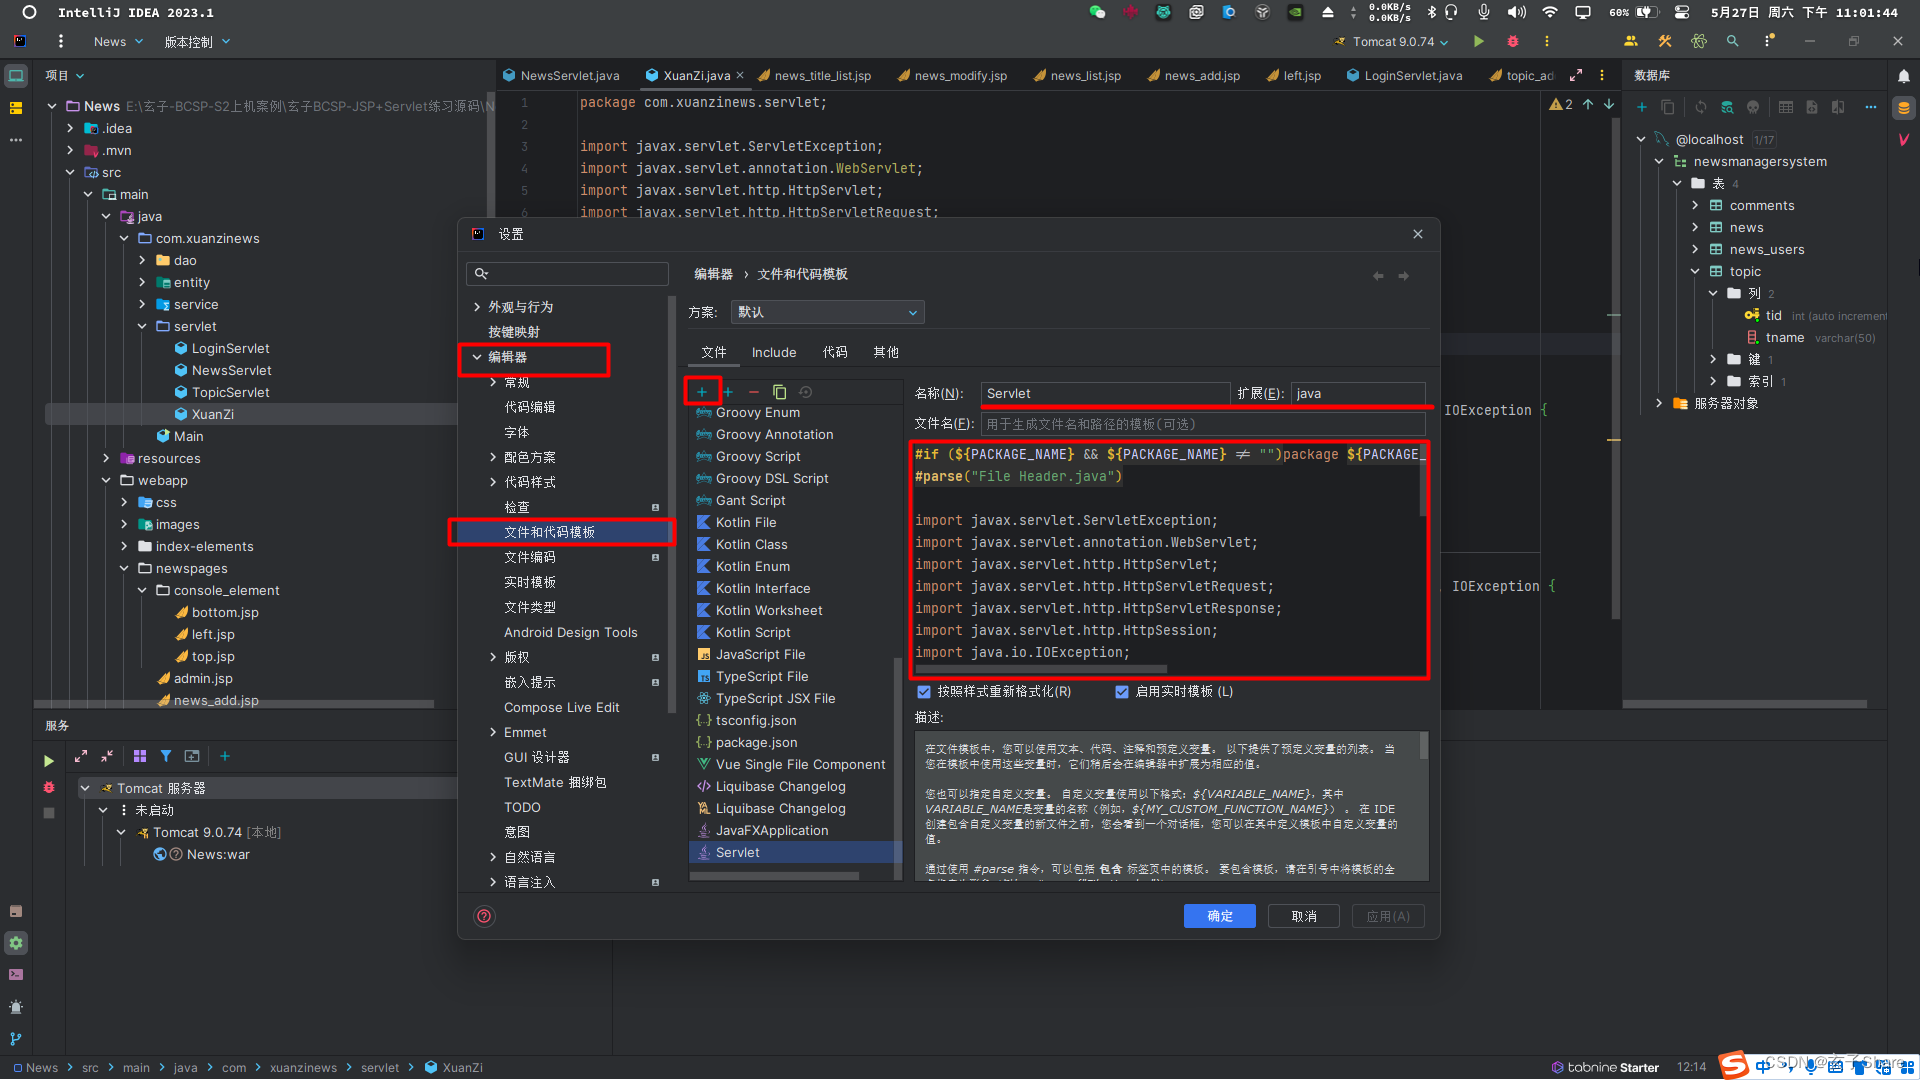Open the NewsServlet.java editor tab
Viewport: 1920px width, 1080px height.
(561, 75)
